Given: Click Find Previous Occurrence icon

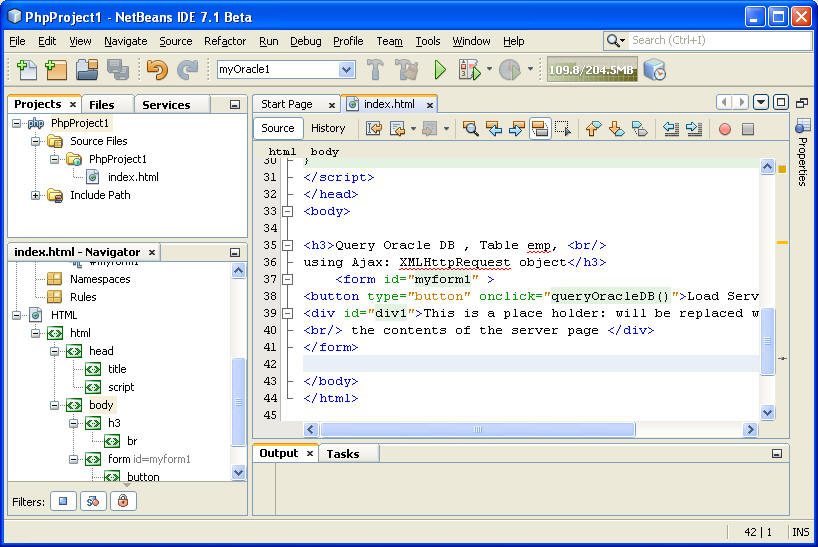Looking at the screenshot, I should click(x=494, y=128).
